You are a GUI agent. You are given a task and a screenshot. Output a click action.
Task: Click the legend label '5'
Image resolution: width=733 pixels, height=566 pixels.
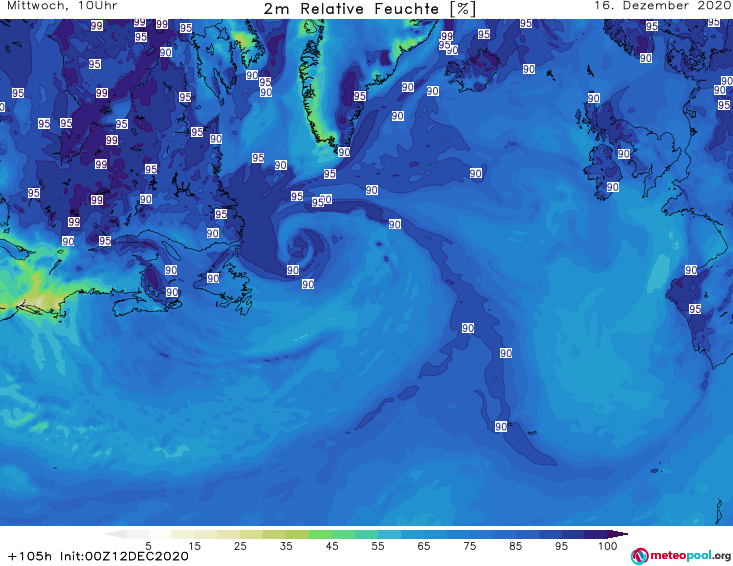[148, 546]
